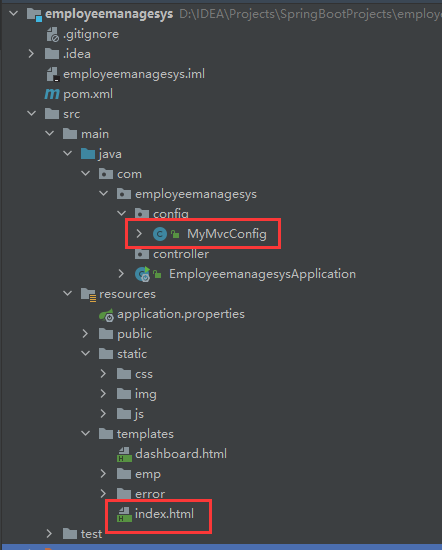Click the Maven pom.xml icon
The image size is (442, 550).
[52, 94]
